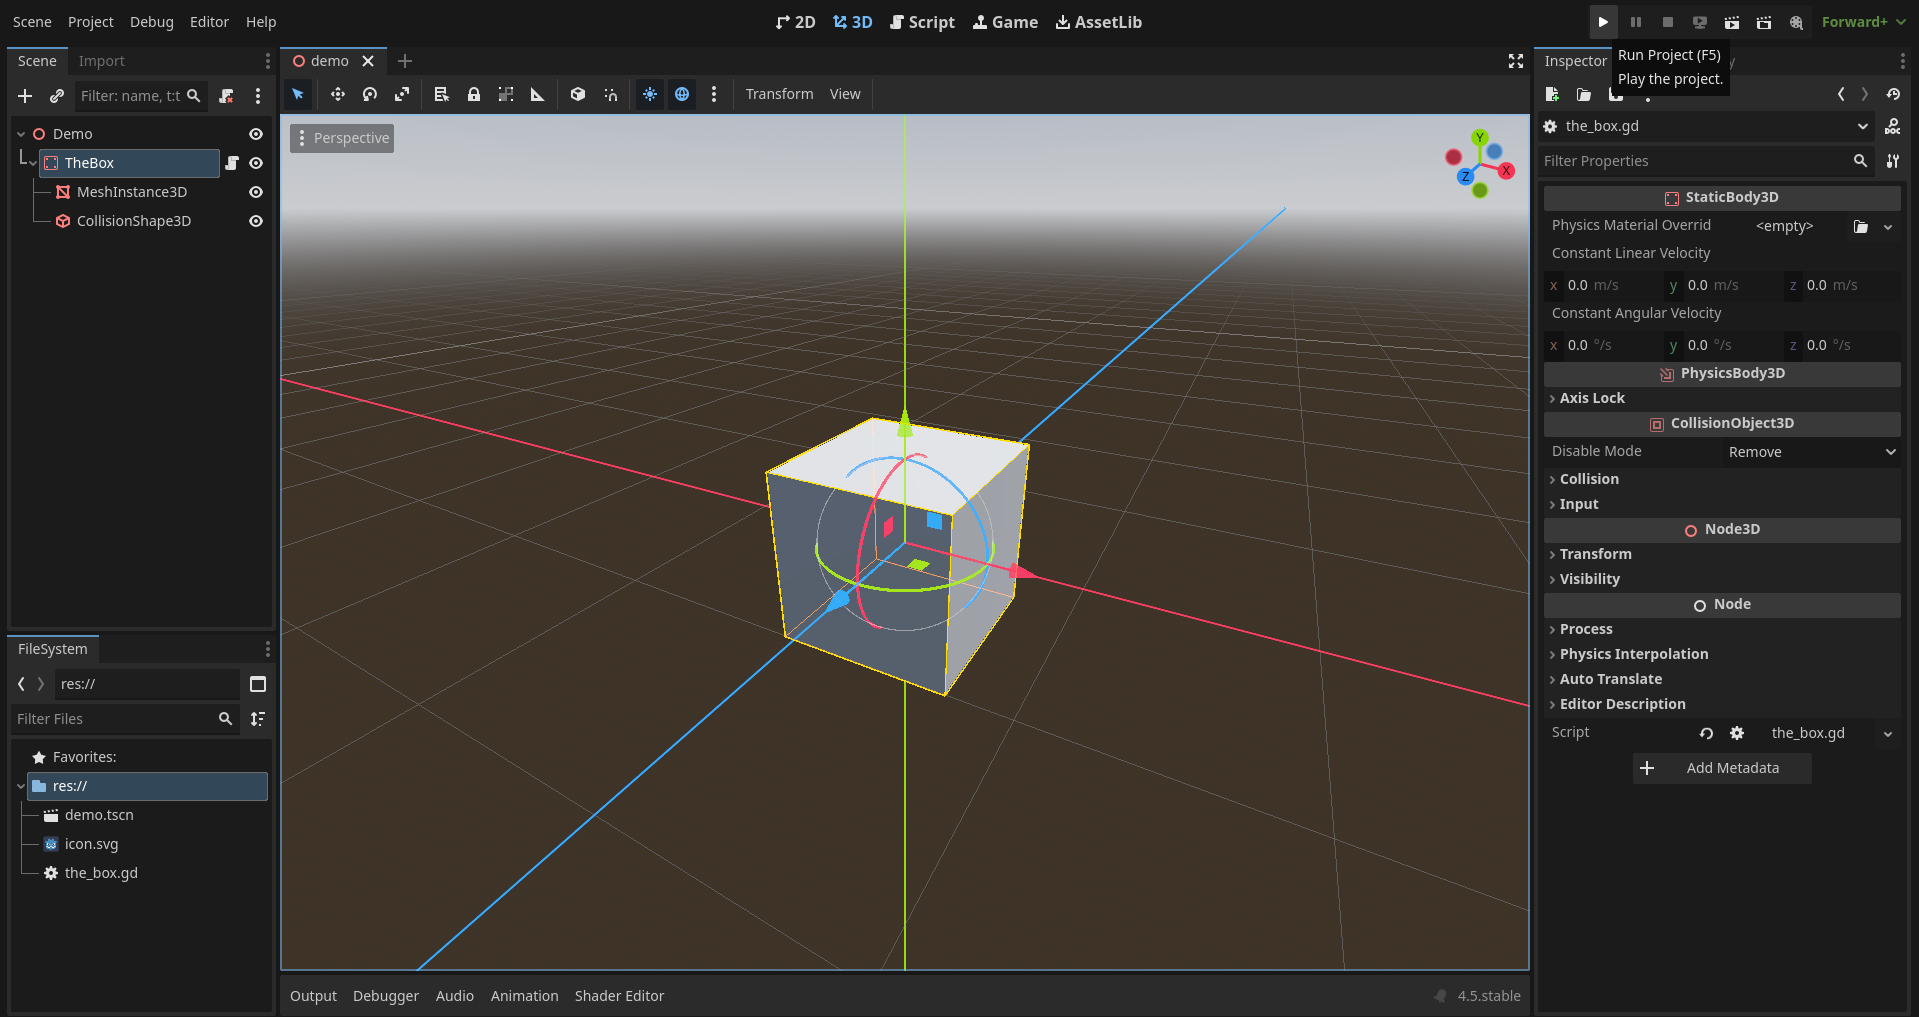Click the Add Metadata button
Screen dimensions: 1919x1017
(1721, 768)
